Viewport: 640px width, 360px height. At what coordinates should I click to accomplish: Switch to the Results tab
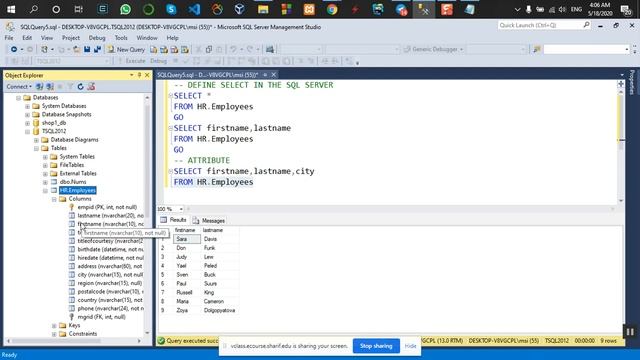(173, 220)
